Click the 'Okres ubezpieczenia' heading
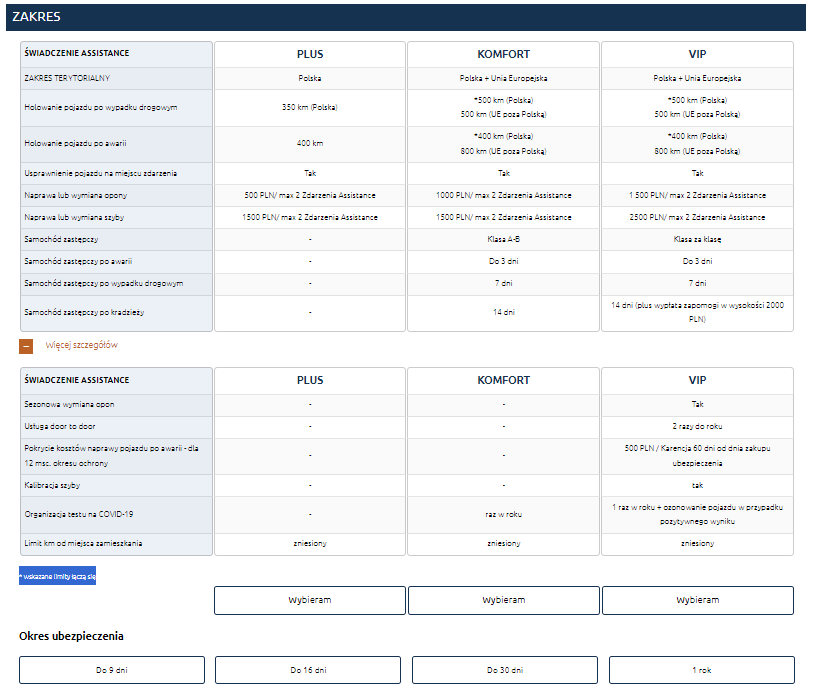 pos(71,636)
